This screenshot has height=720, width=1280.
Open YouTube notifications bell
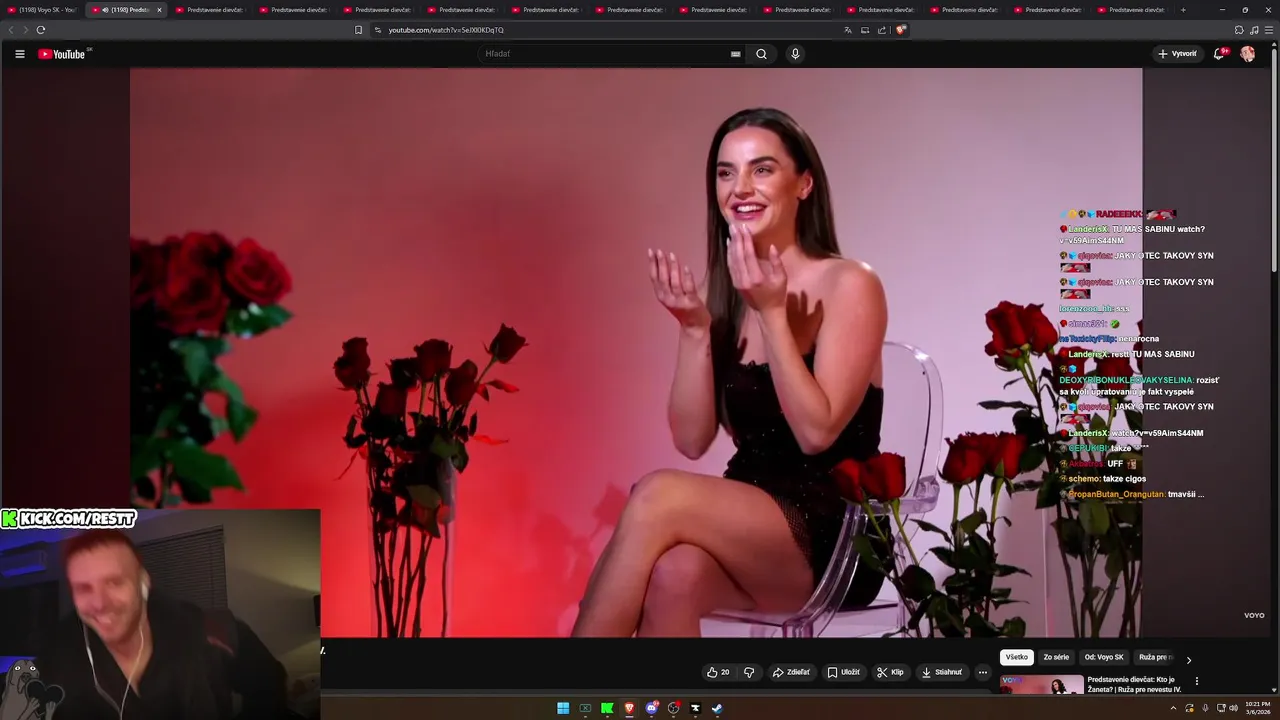pyautogui.click(x=1219, y=54)
